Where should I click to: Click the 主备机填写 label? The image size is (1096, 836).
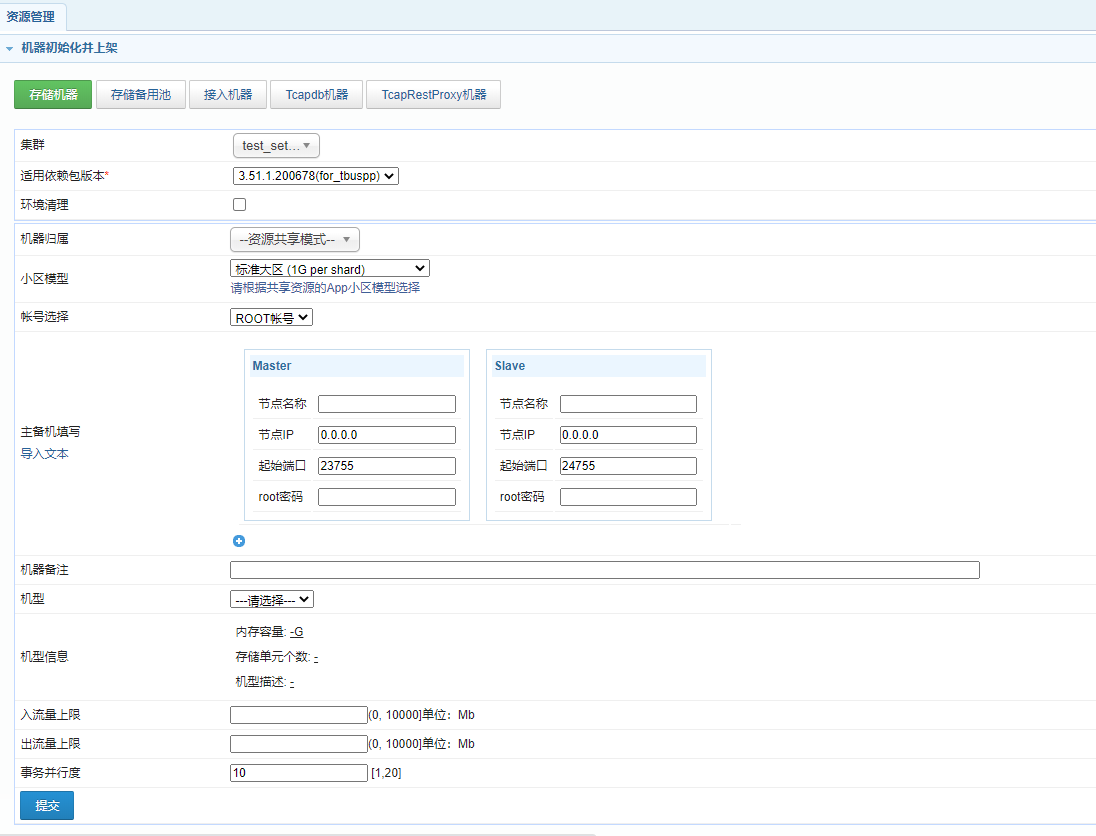(x=50, y=432)
